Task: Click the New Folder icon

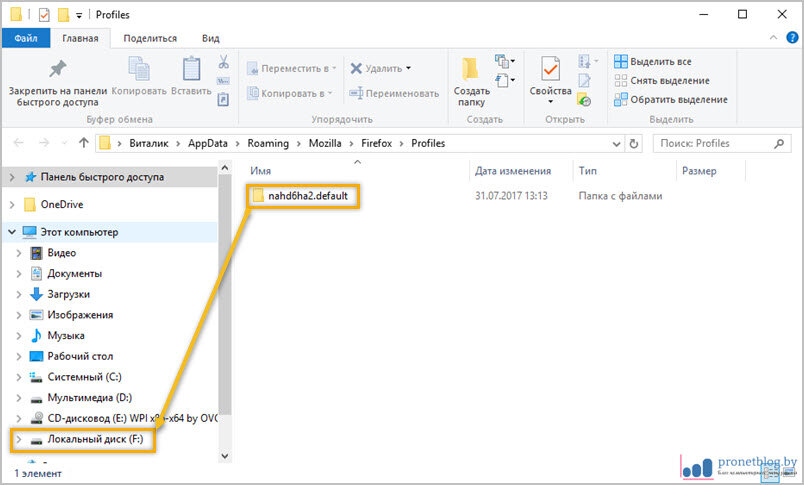Action: 471,70
